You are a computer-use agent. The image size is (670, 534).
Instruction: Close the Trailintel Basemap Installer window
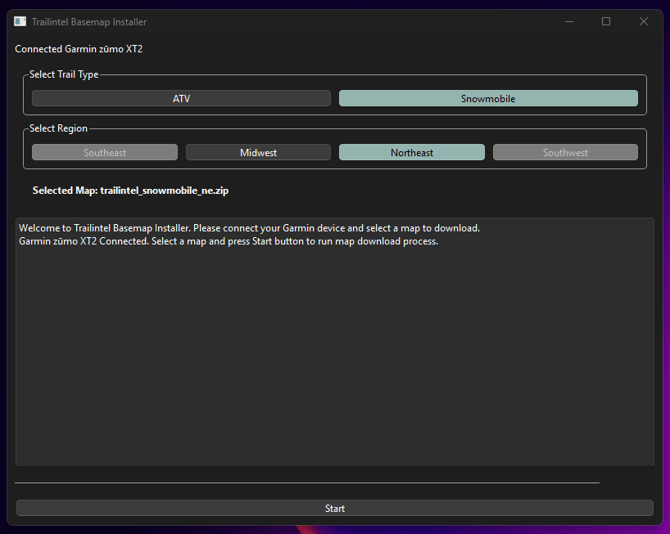(x=643, y=21)
